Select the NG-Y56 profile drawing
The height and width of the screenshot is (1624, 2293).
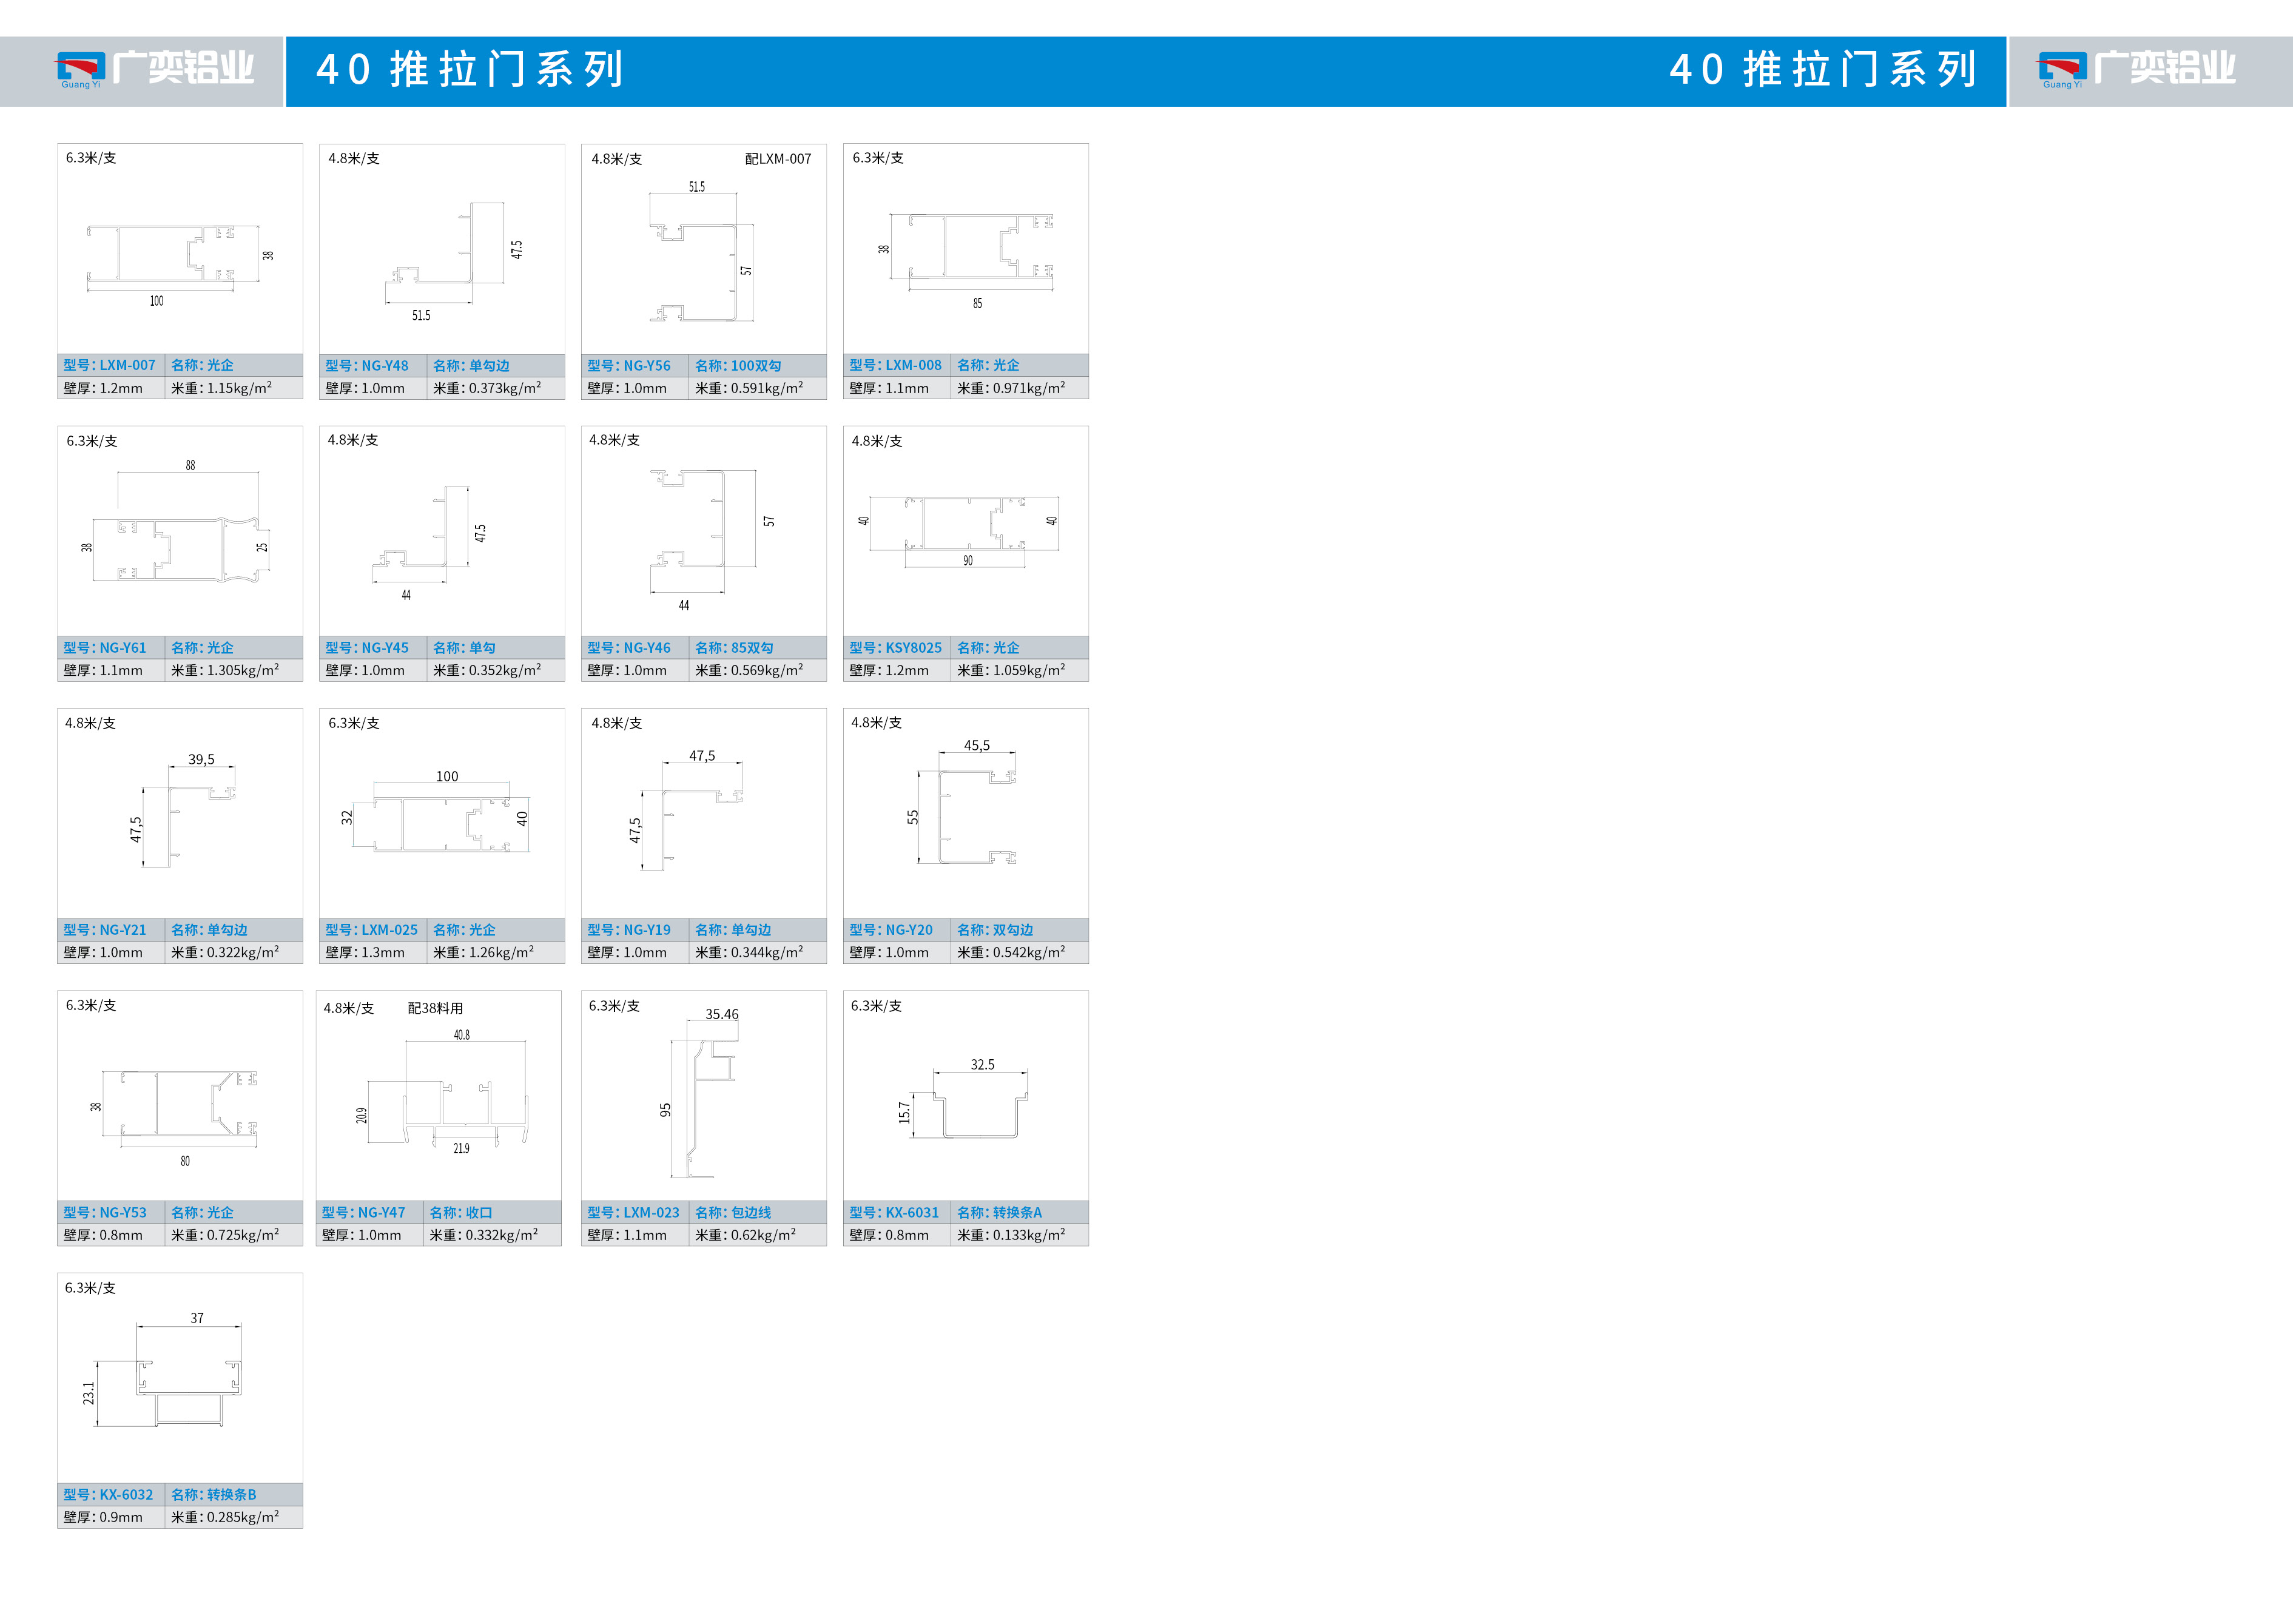click(x=701, y=252)
